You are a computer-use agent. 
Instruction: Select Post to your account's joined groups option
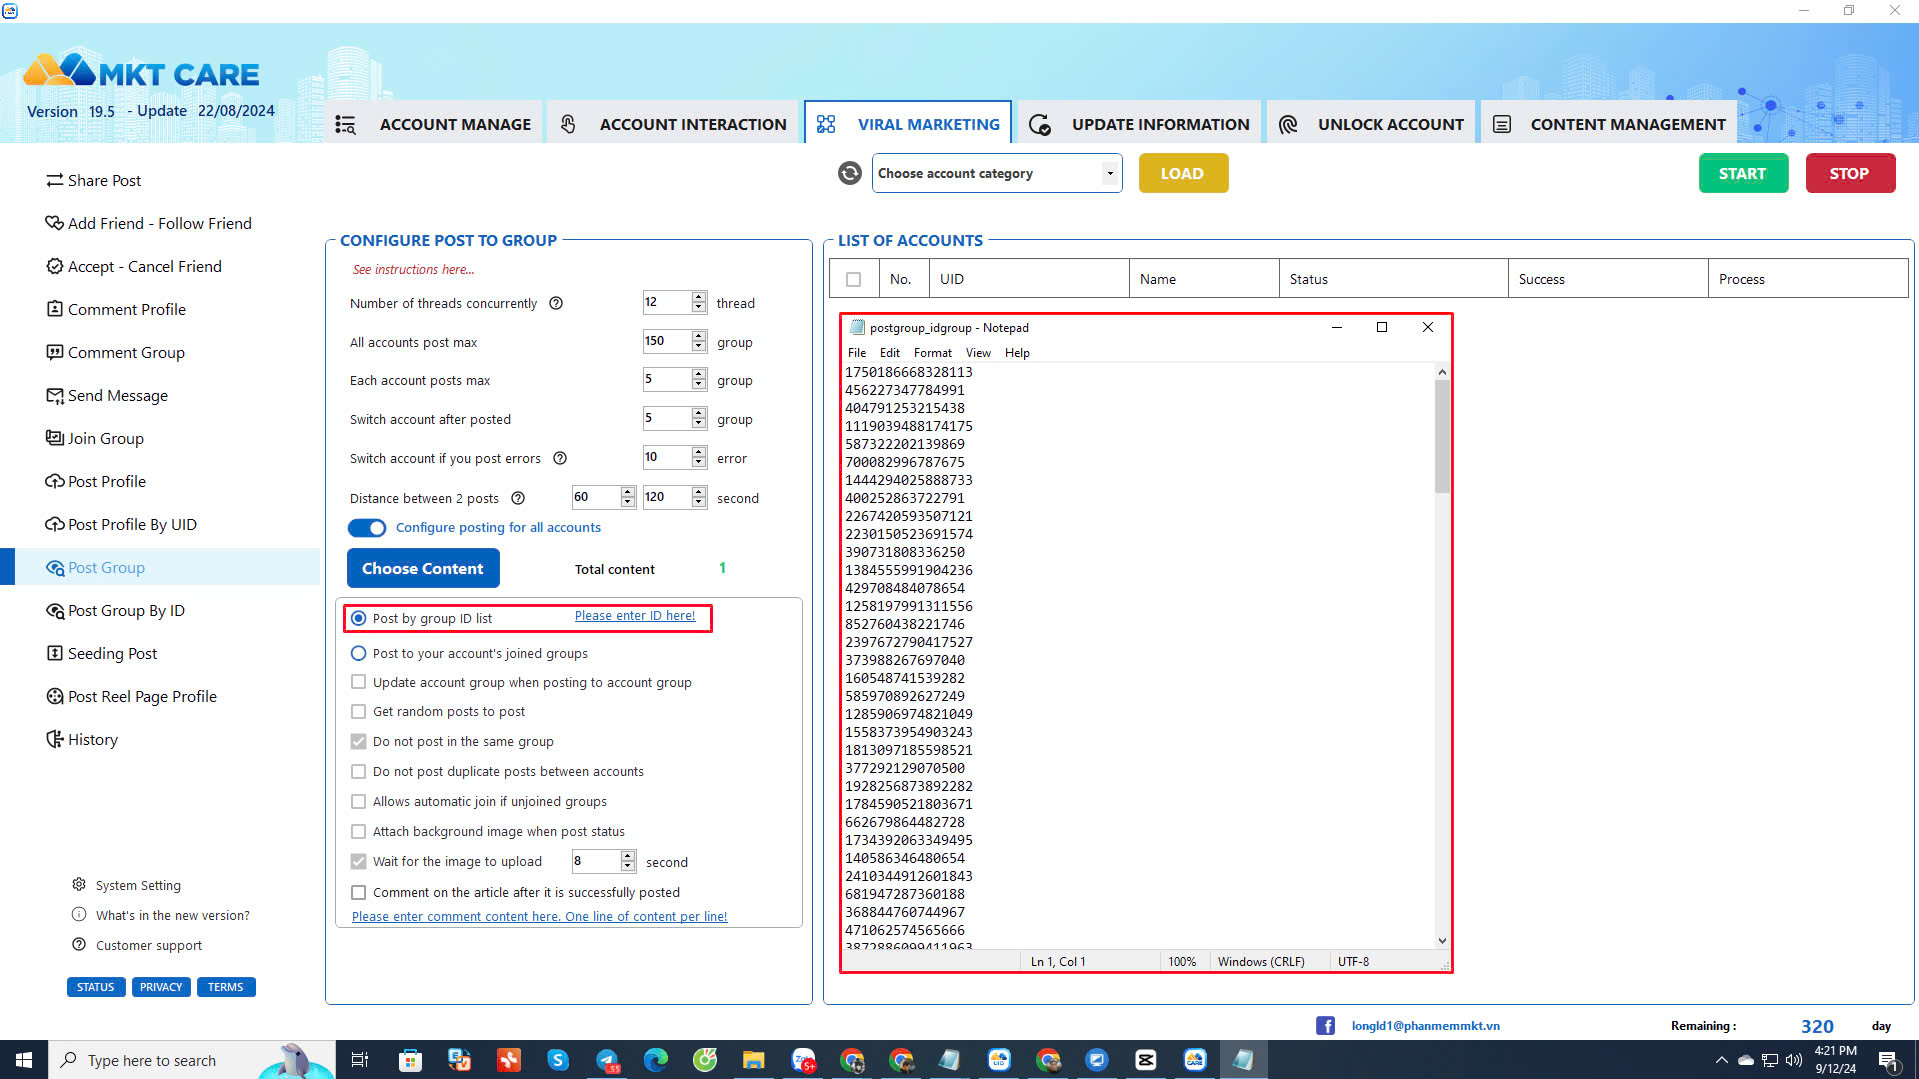(359, 653)
